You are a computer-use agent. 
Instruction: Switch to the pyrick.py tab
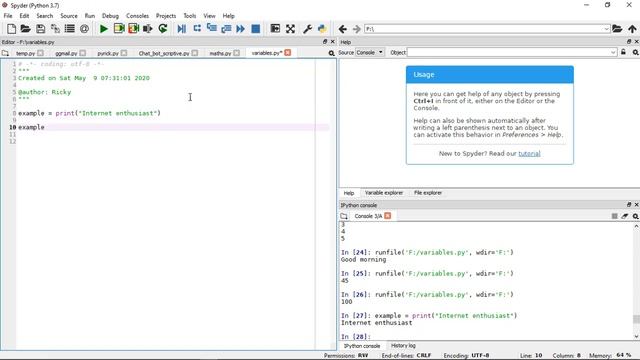coord(108,53)
